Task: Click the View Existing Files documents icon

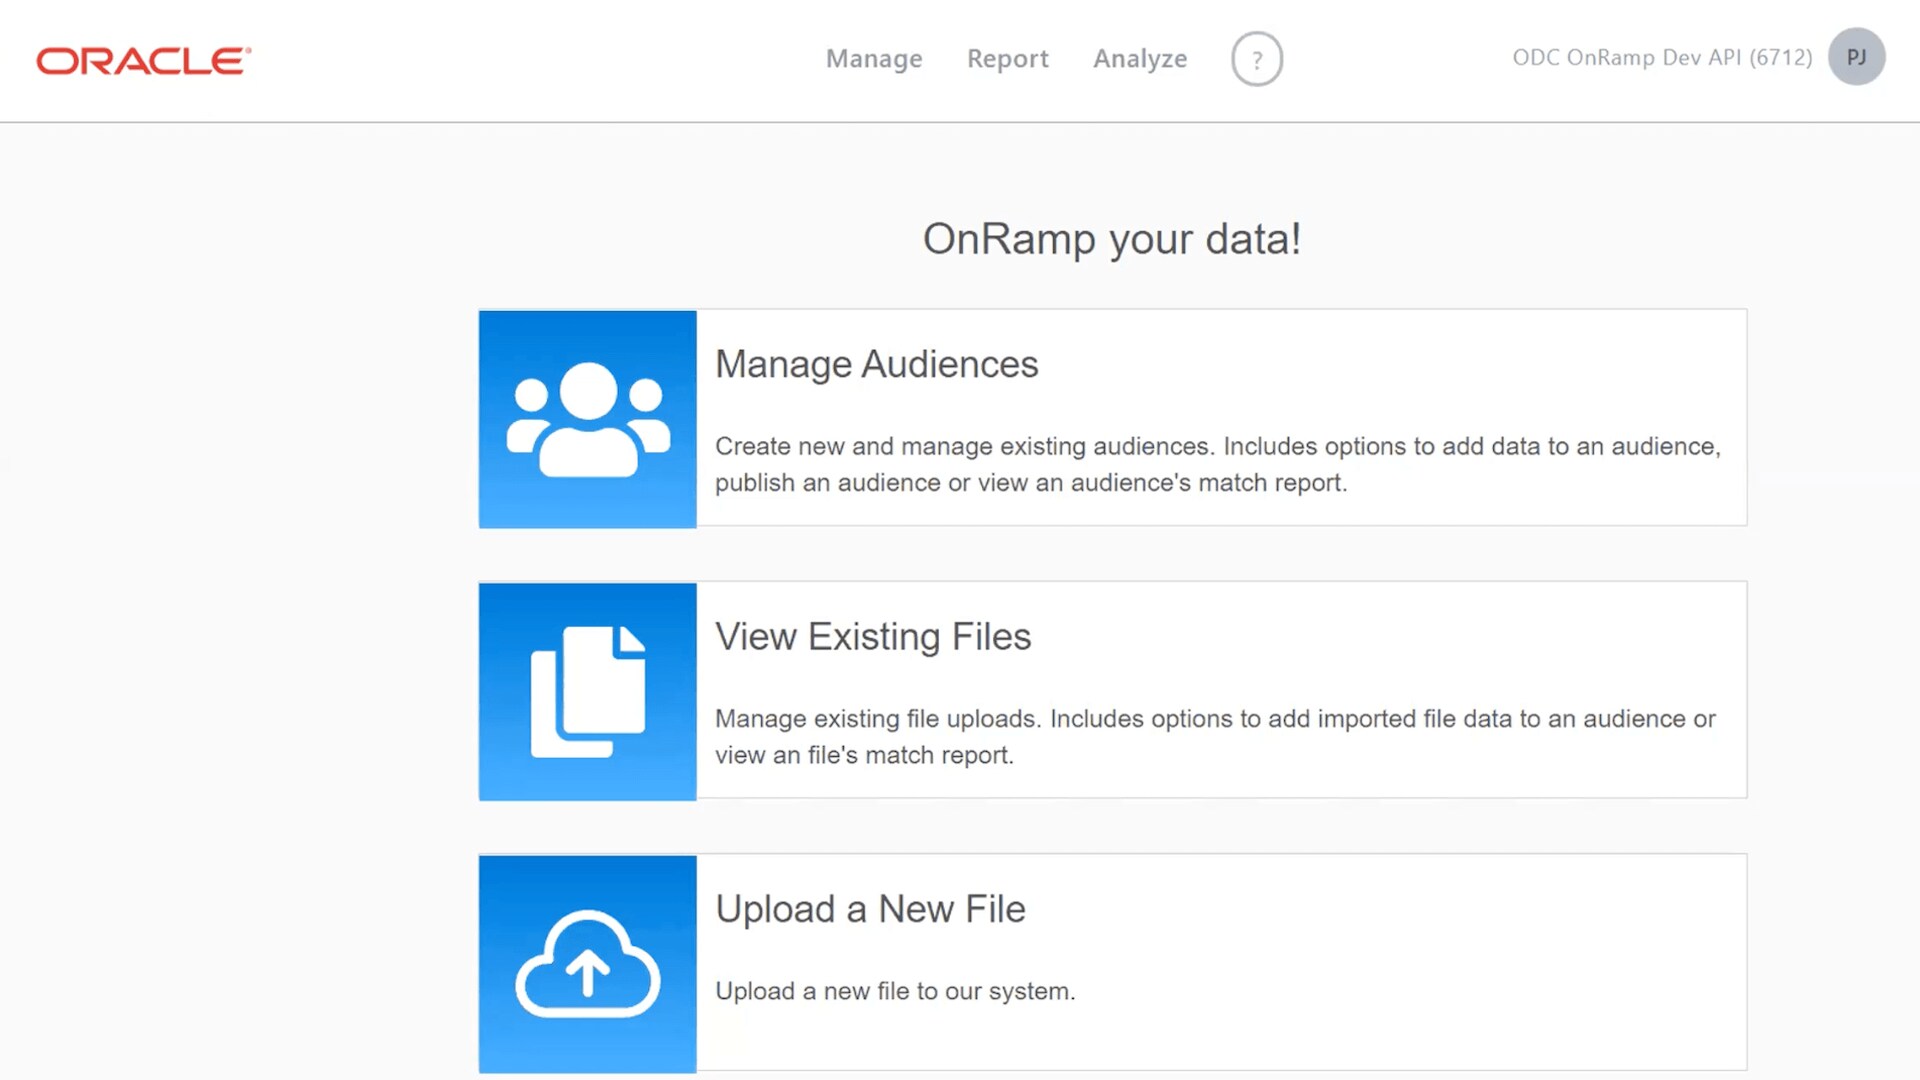Action: point(588,691)
